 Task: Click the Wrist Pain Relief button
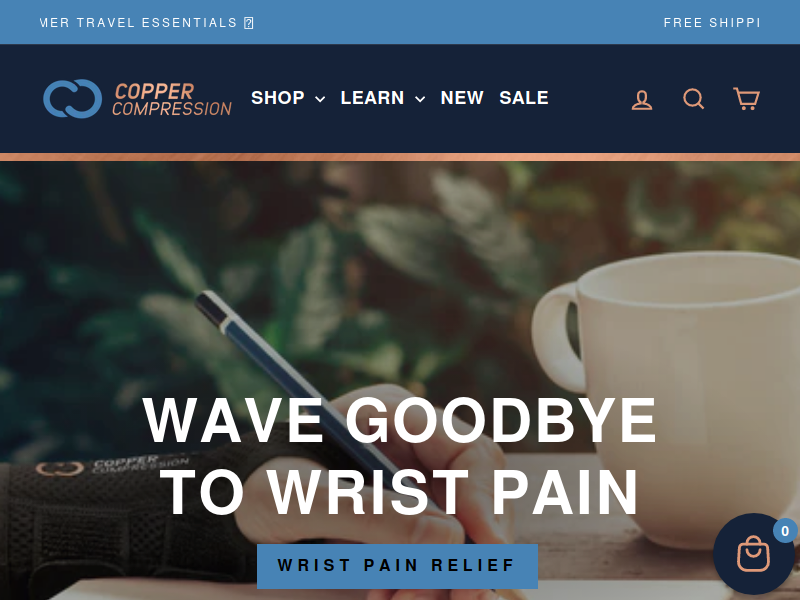397,566
